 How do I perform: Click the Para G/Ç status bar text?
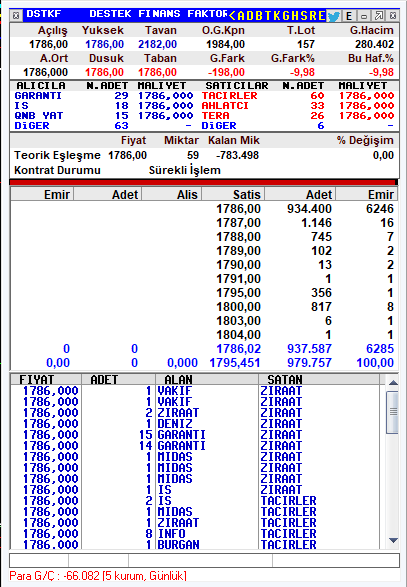tap(98, 575)
